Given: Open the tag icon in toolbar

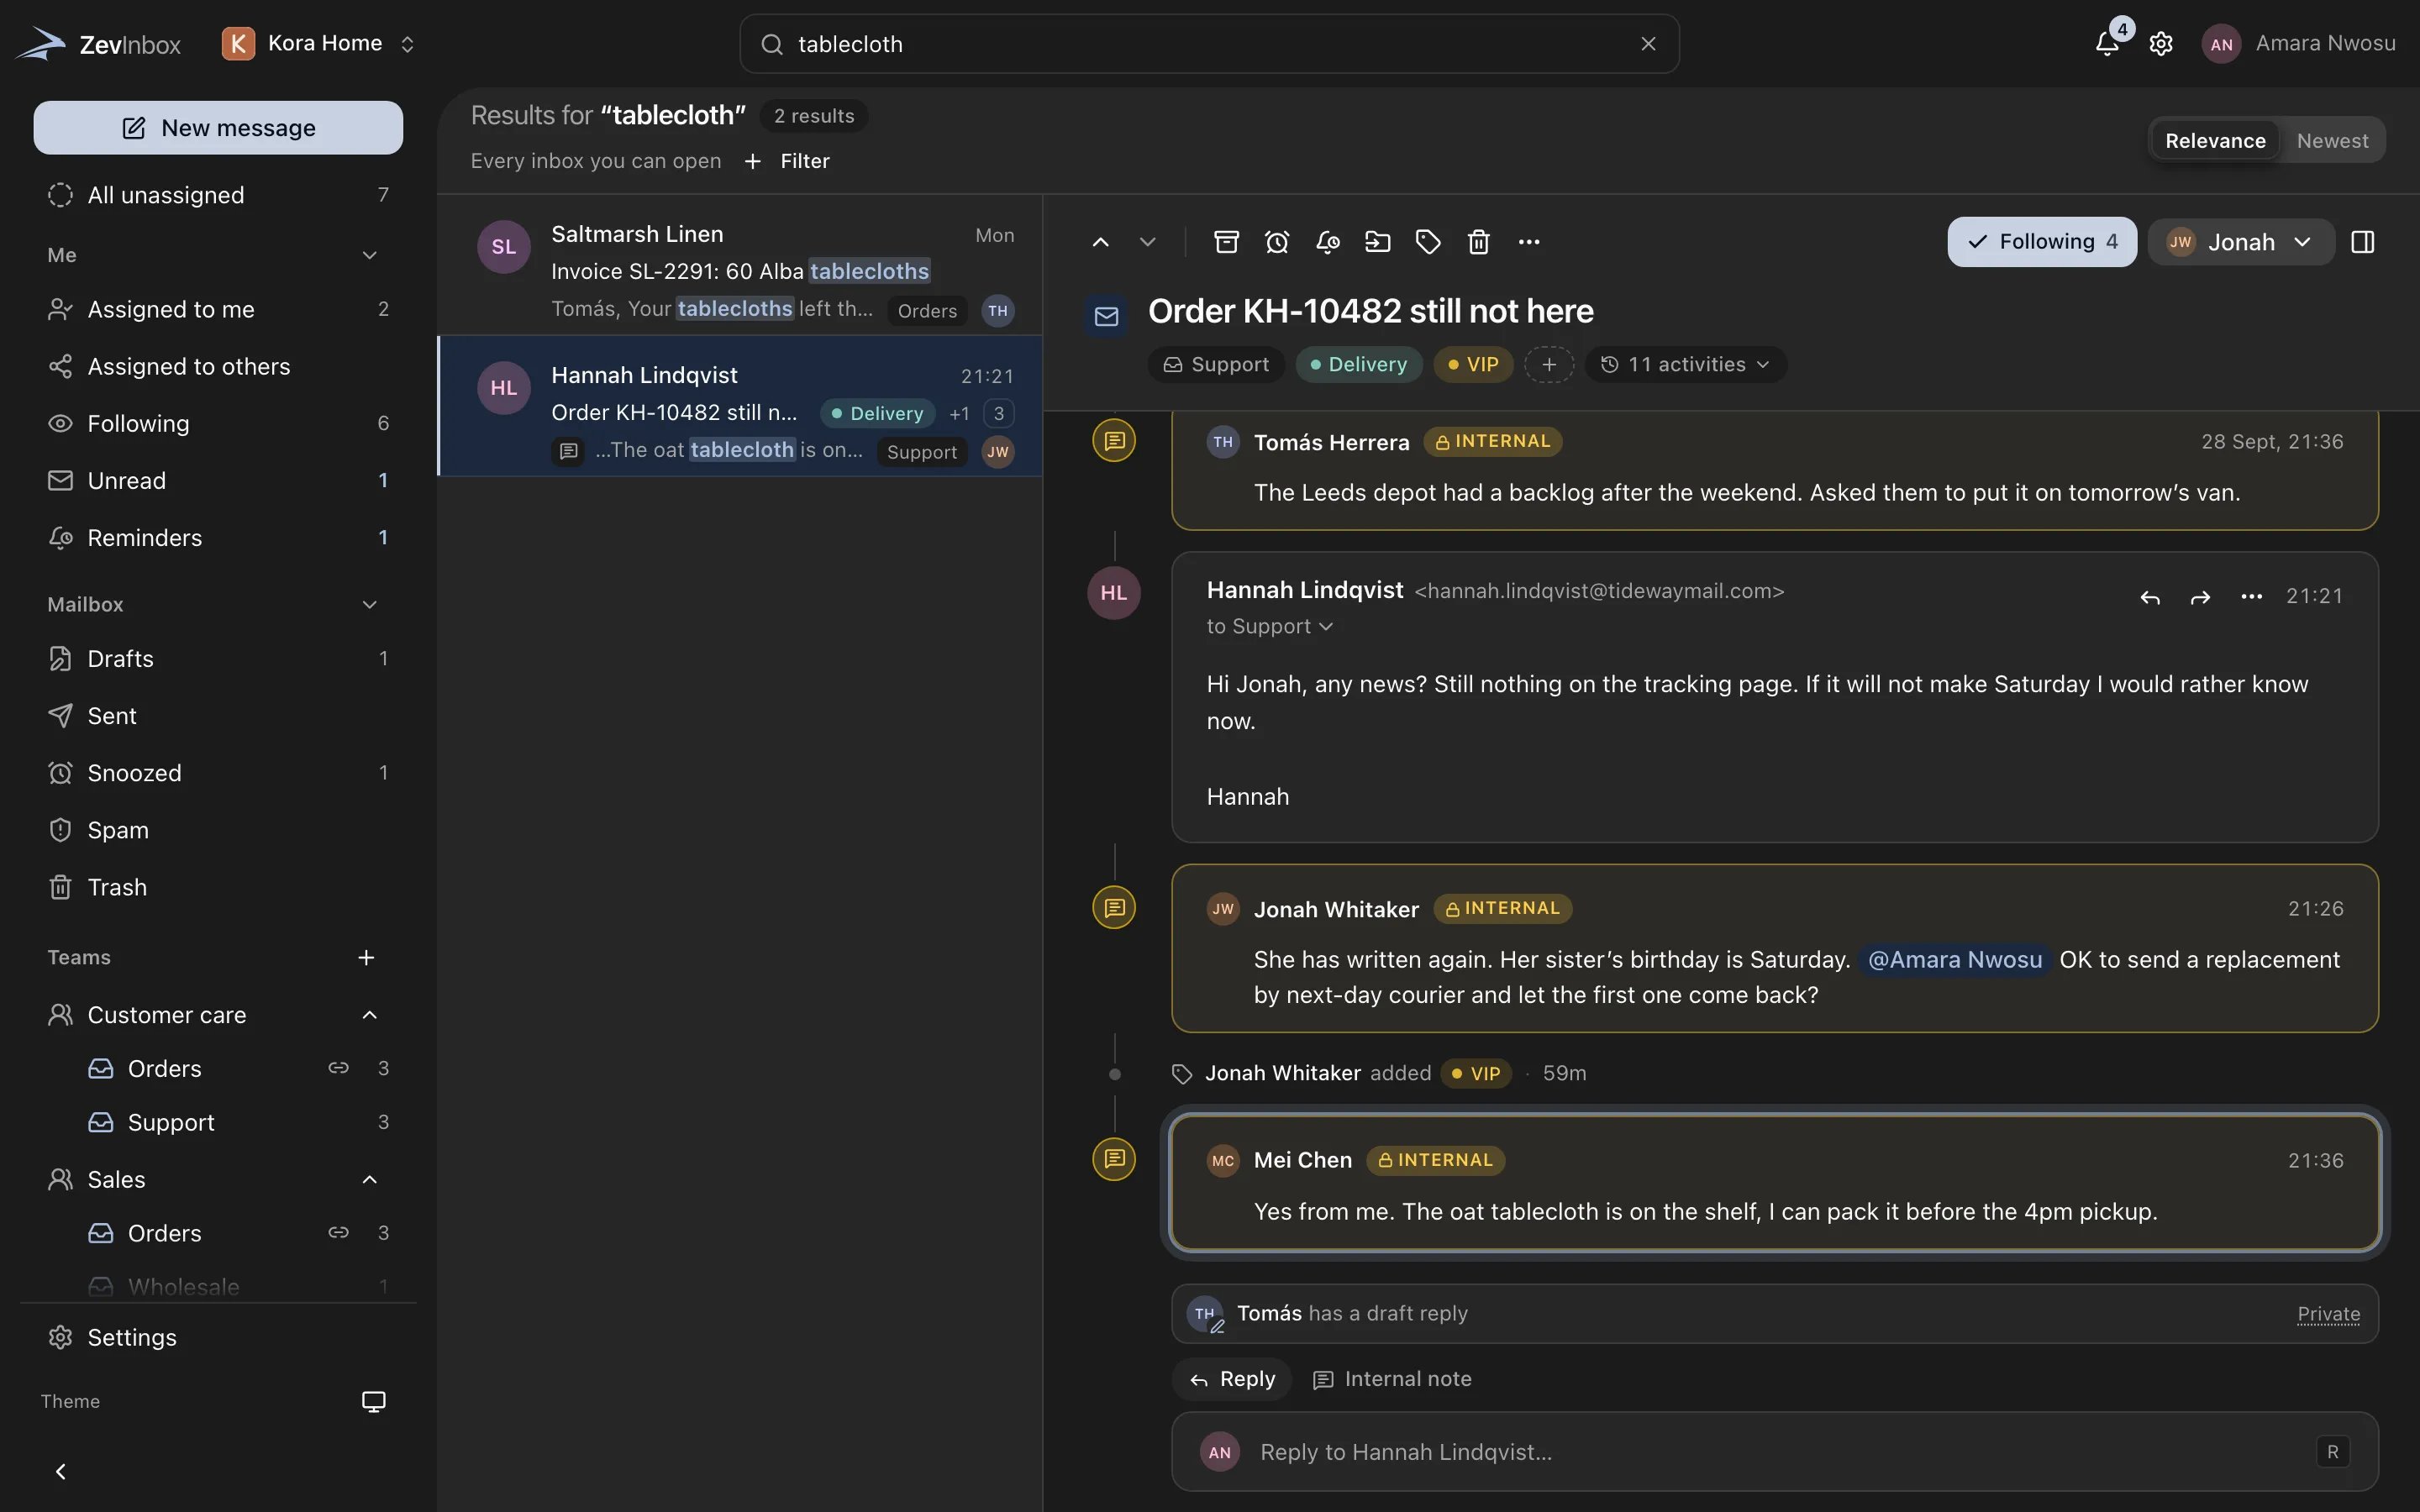Looking at the screenshot, I should coord(1428,242).
